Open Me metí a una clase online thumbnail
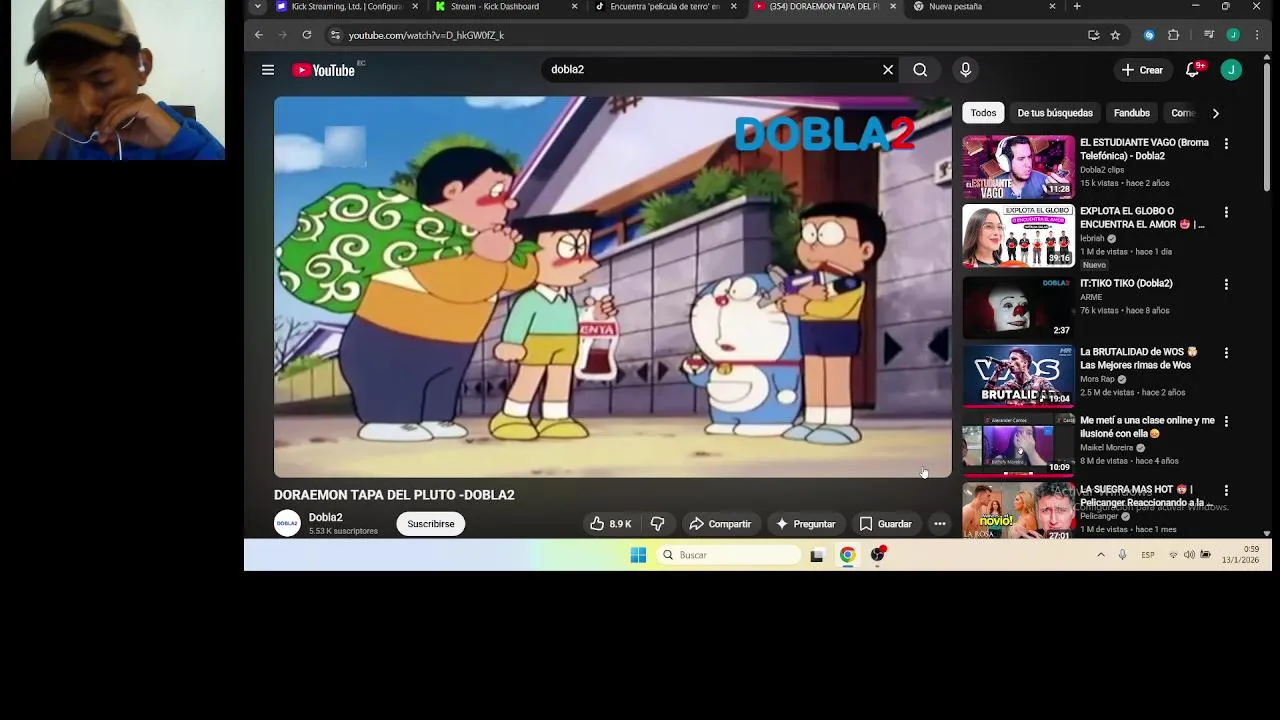Image resolution: width=1280 pixels, height=720 pixels. click(x=1018, y=445)
